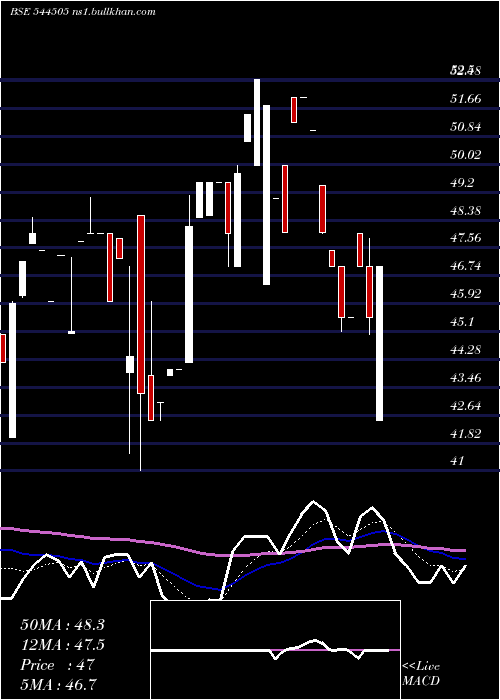Click the '5MA : 46.7' readout
The height and width of the screenshot is (700, 500).
(59, 684)
